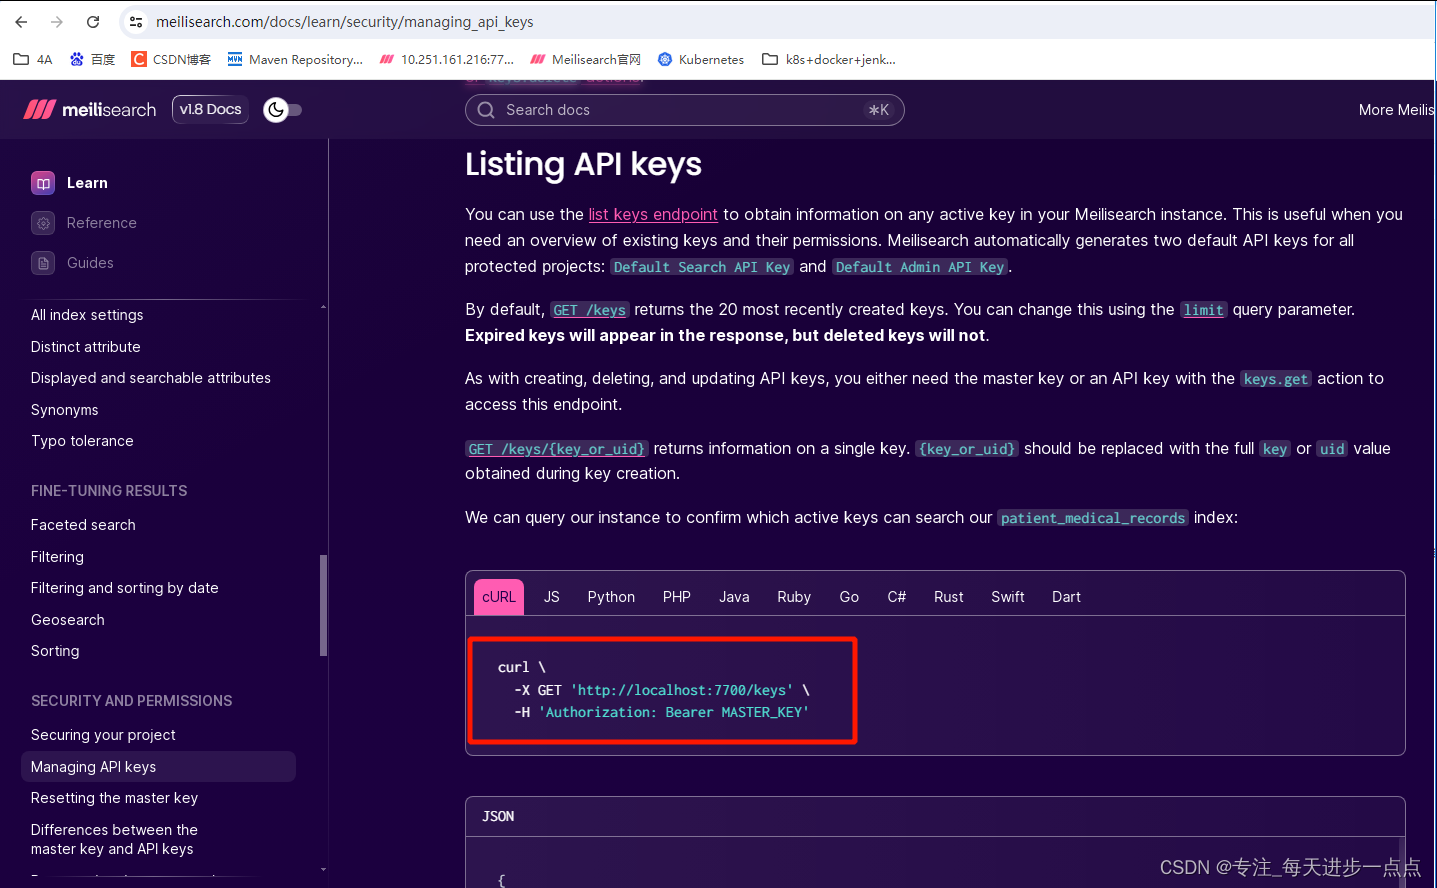Open All index settings page
The image size is (1437, 888).
coord(87,315)
